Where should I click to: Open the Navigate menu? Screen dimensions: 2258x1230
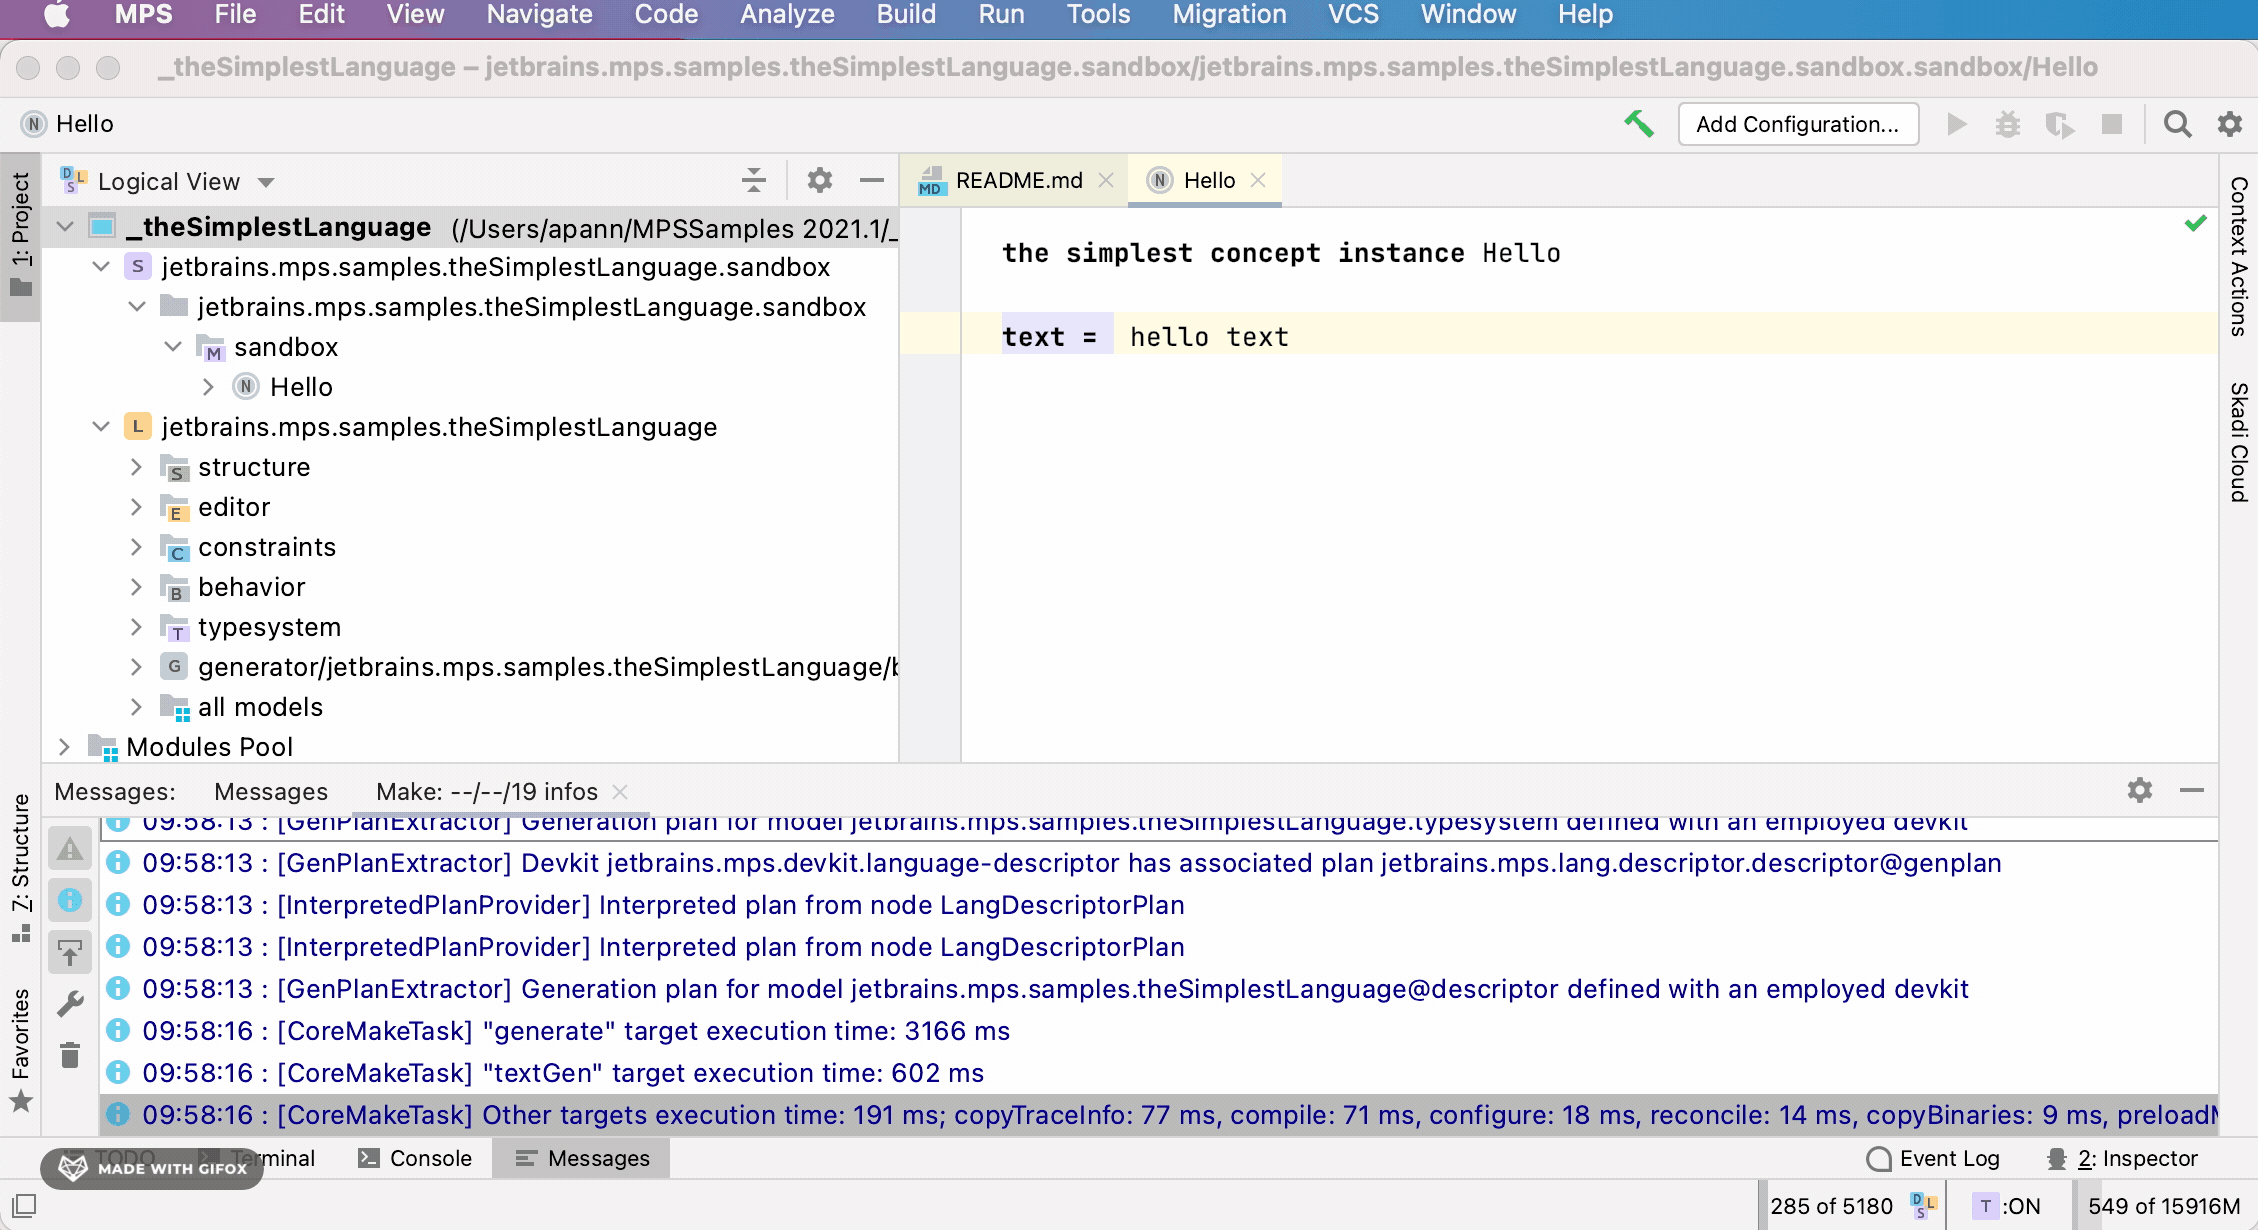(x=539, y=15)
